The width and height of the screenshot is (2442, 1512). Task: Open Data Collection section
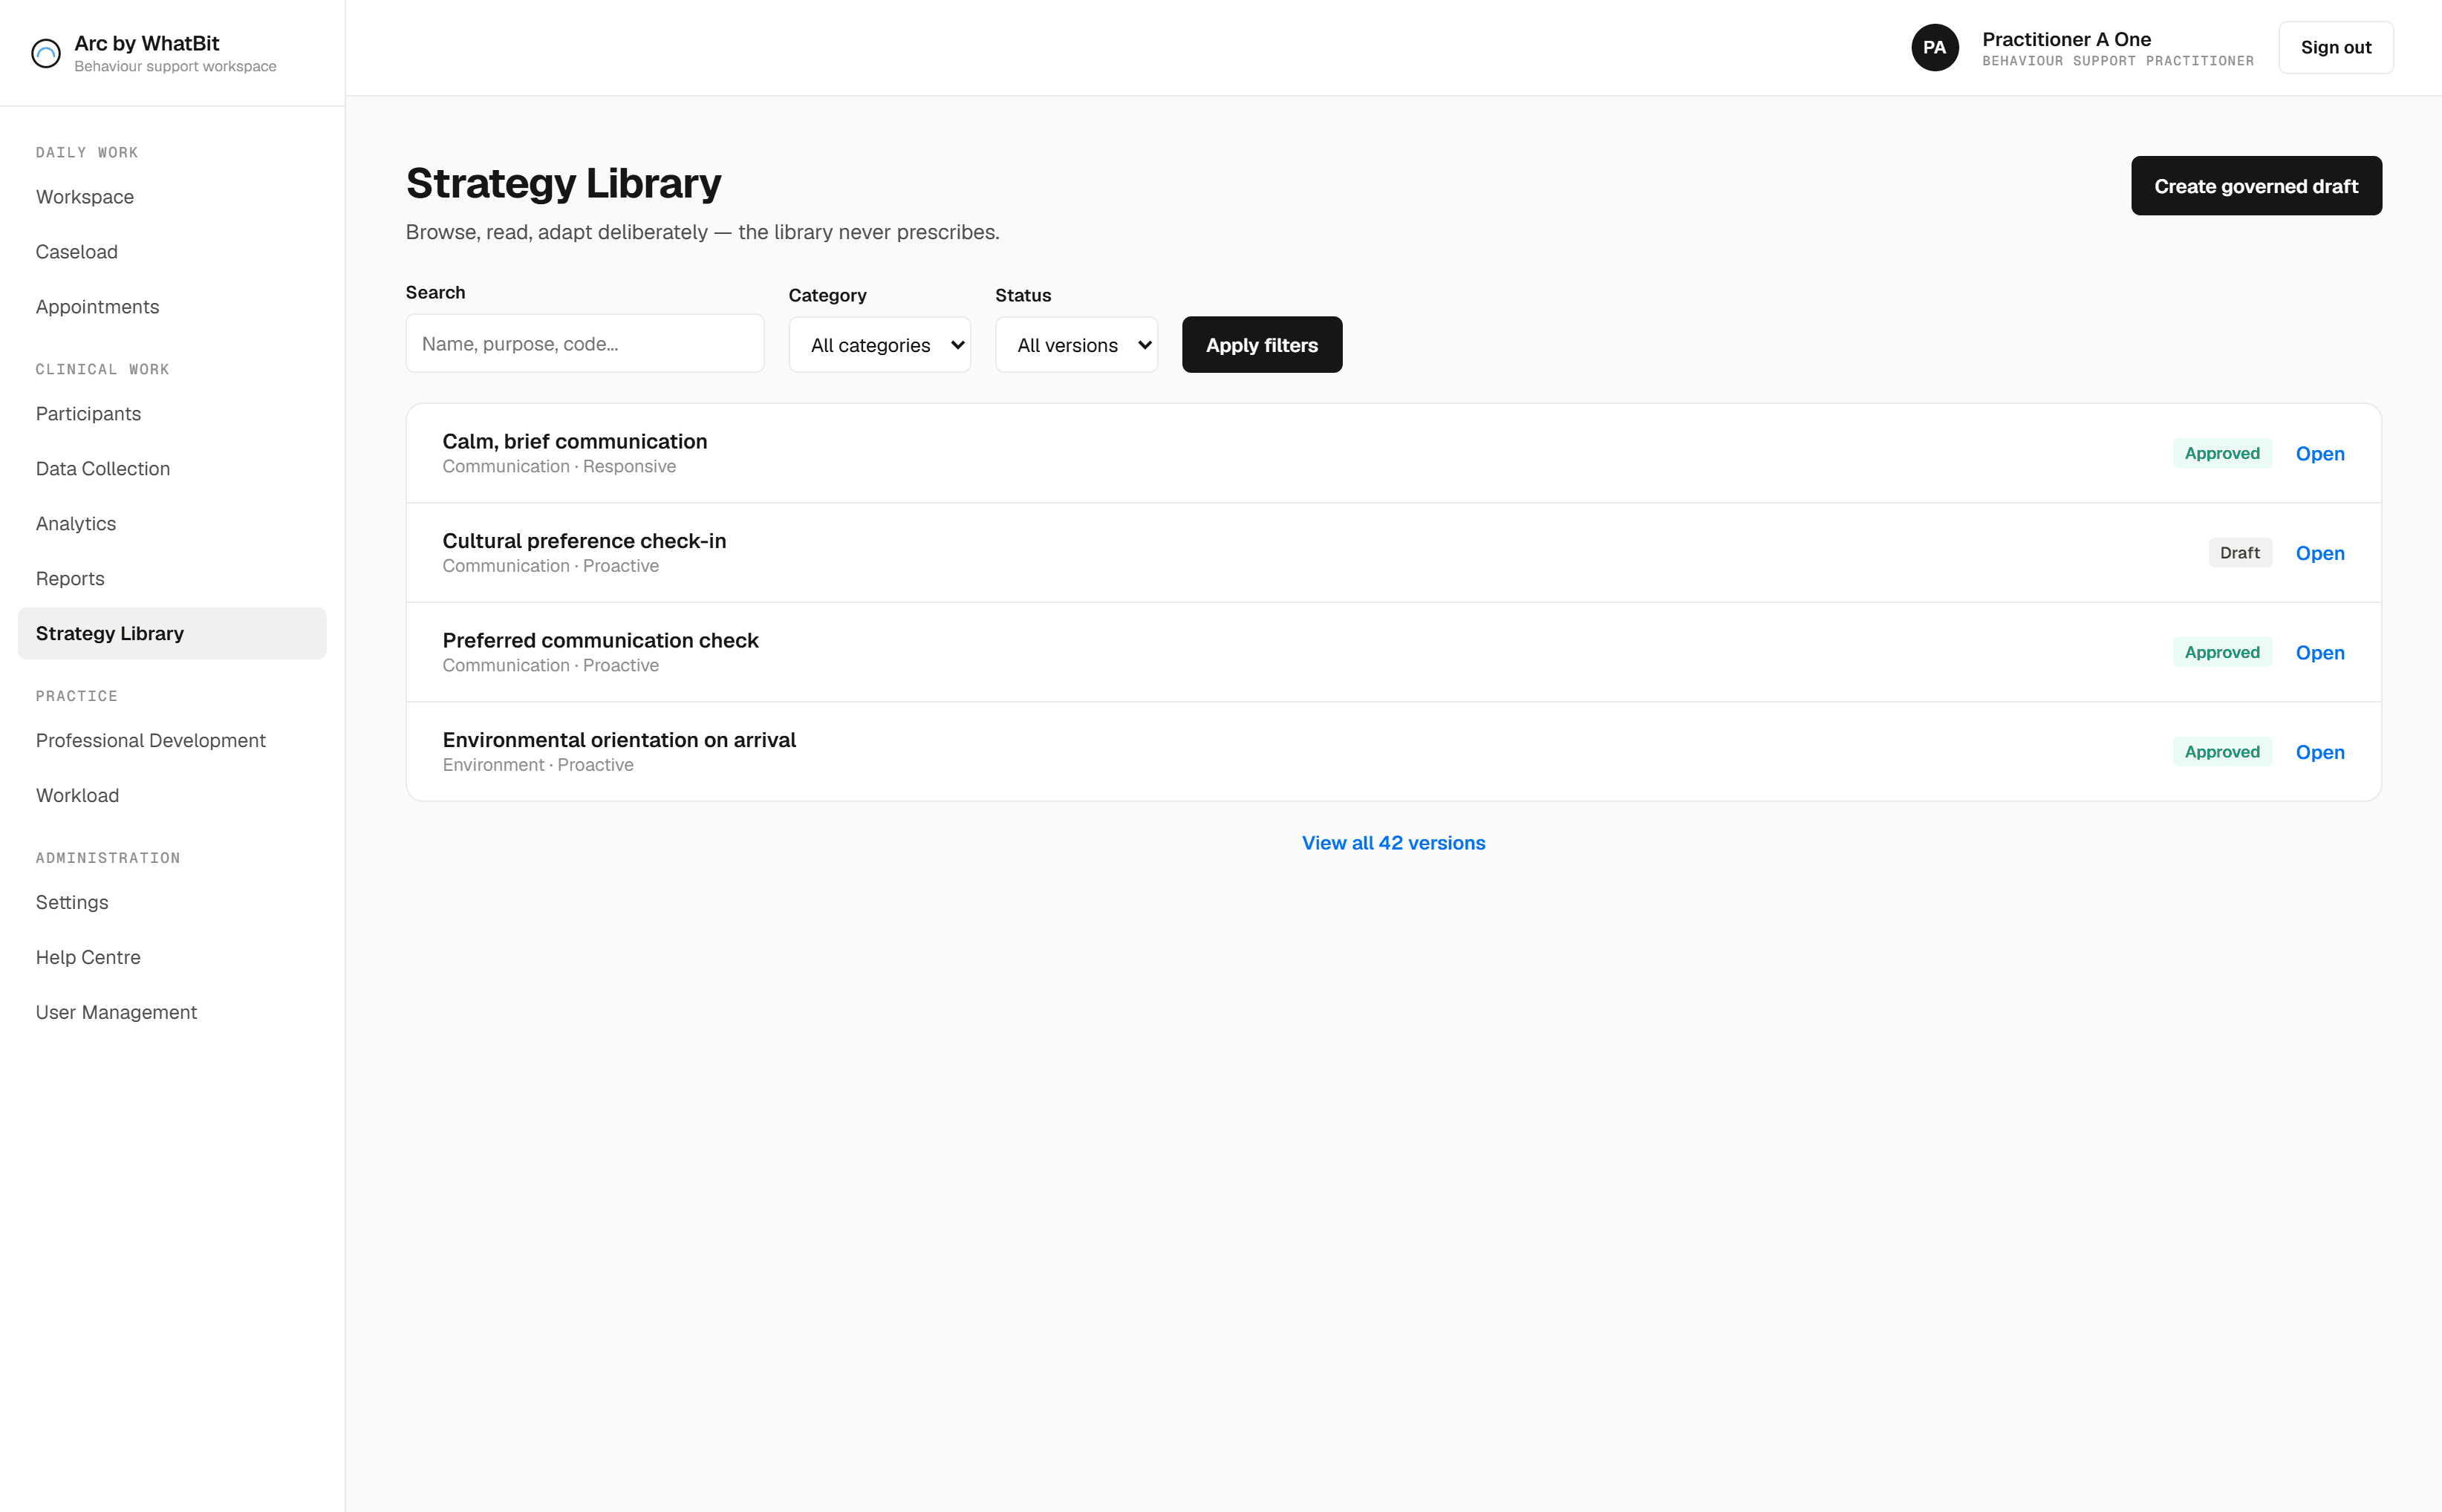[x=172, y=469]
